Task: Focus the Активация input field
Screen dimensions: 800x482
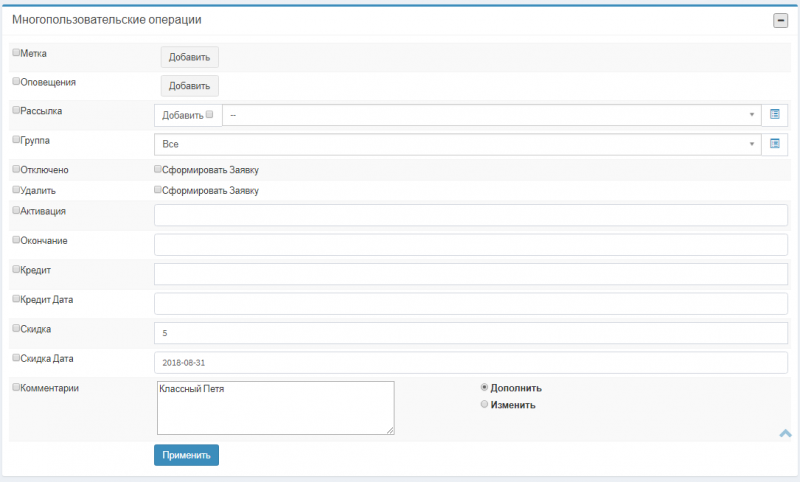Action: pyautogui.click(x=471, y=215)
